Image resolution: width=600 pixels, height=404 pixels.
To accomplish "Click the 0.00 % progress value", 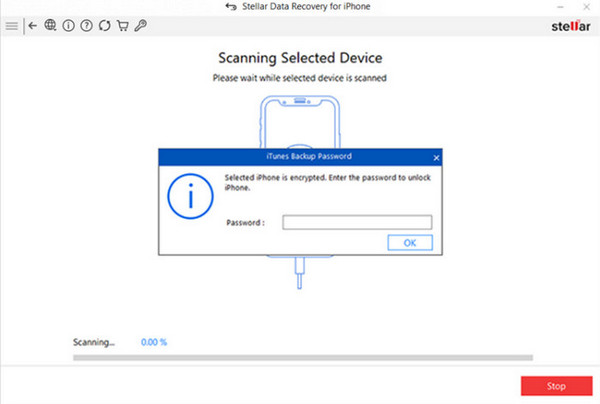I will tap(154, 342).
